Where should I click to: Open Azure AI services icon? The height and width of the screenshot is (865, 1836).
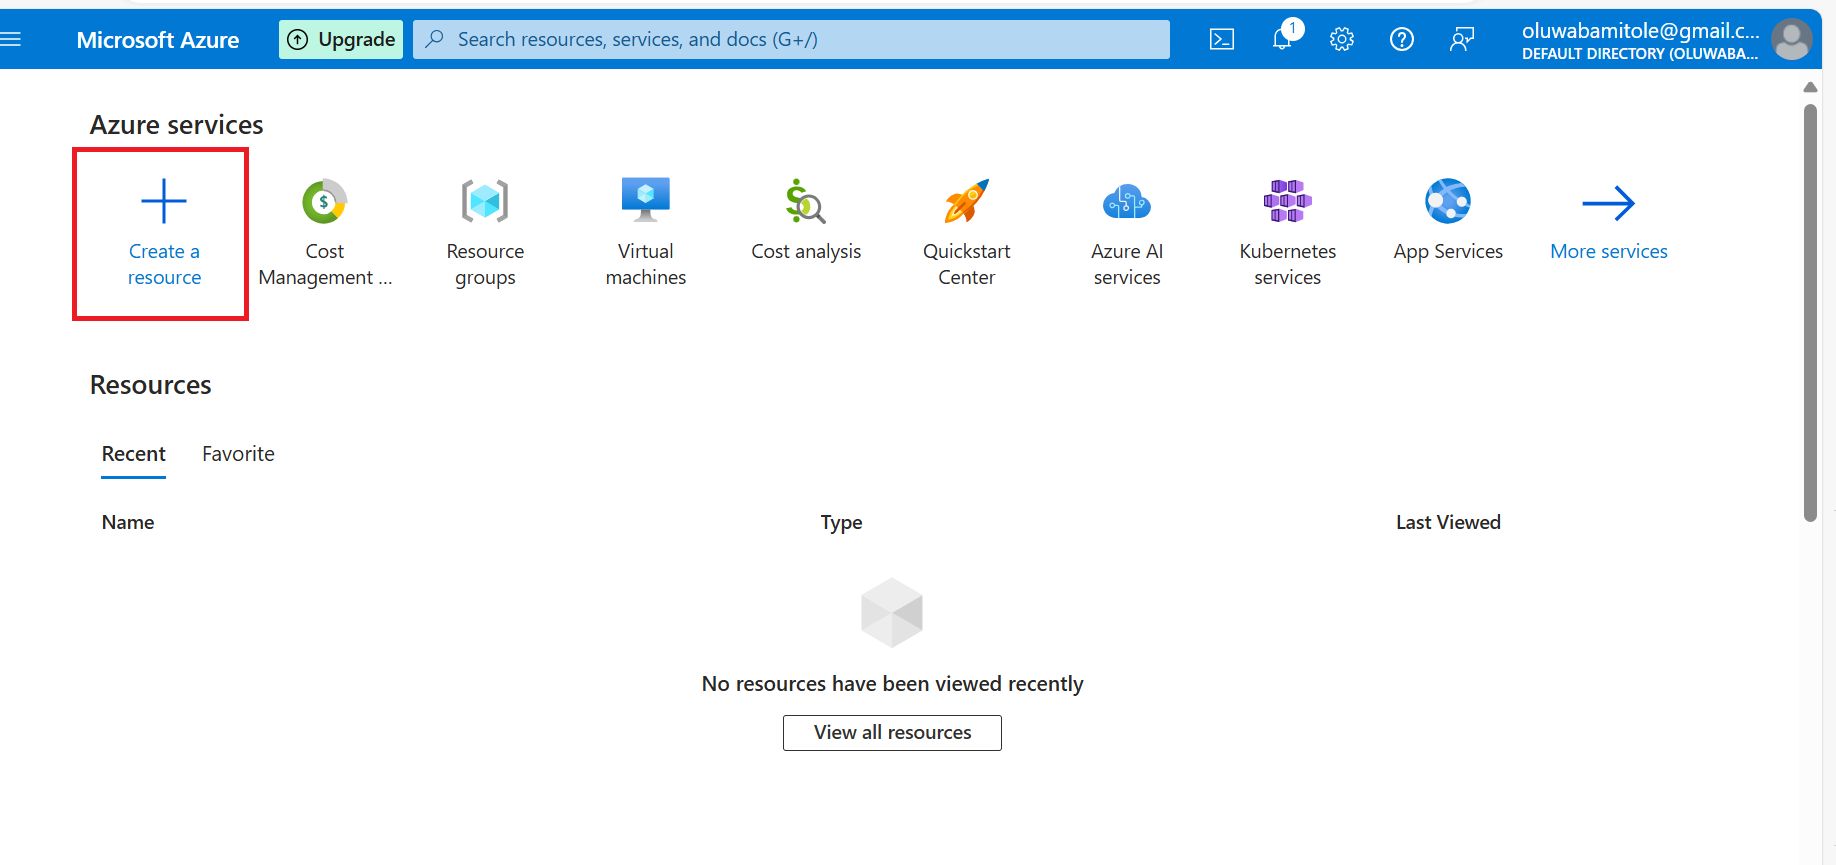1127,202
